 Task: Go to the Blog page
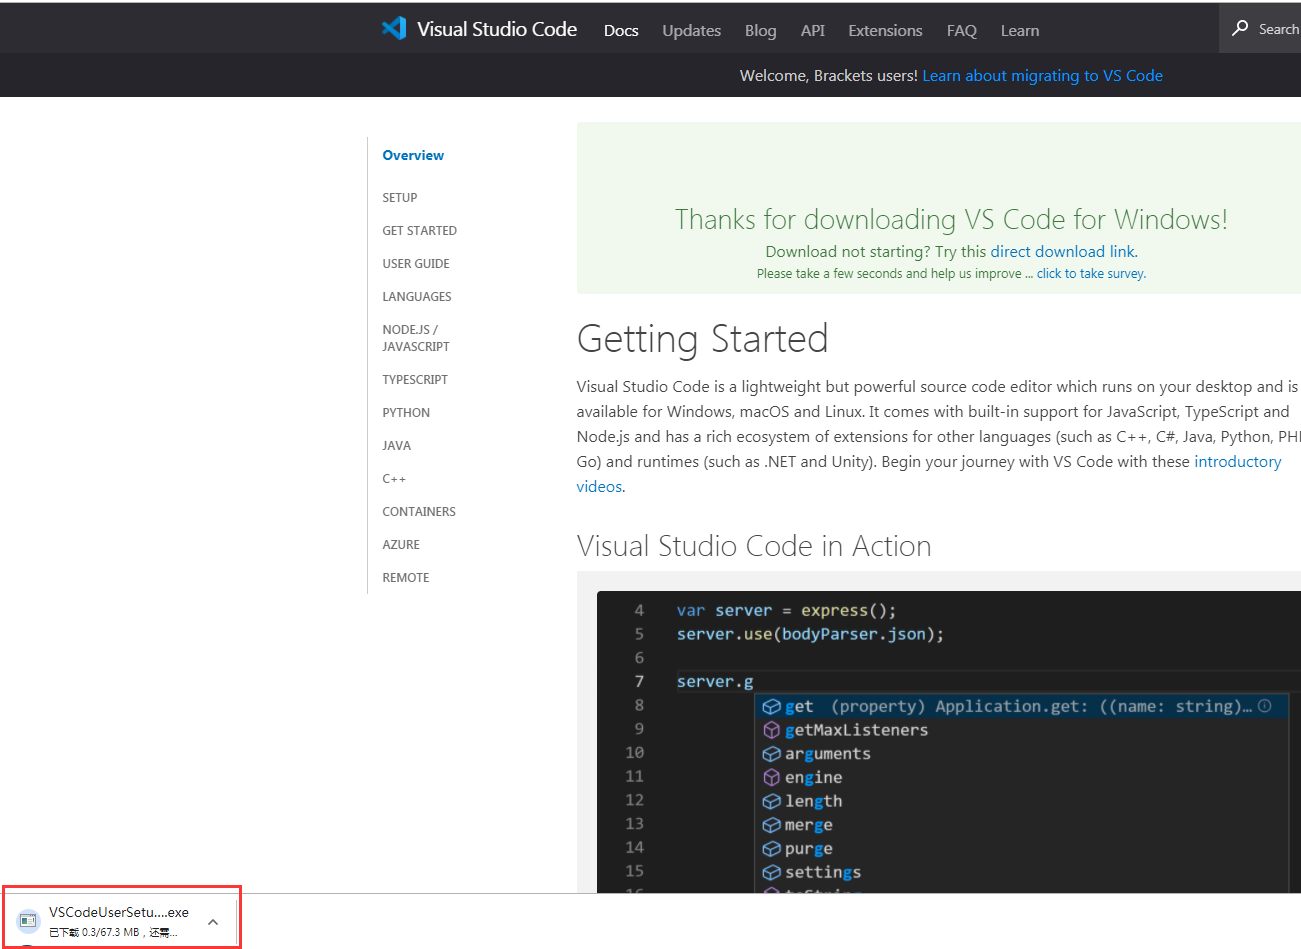[760, 31]
